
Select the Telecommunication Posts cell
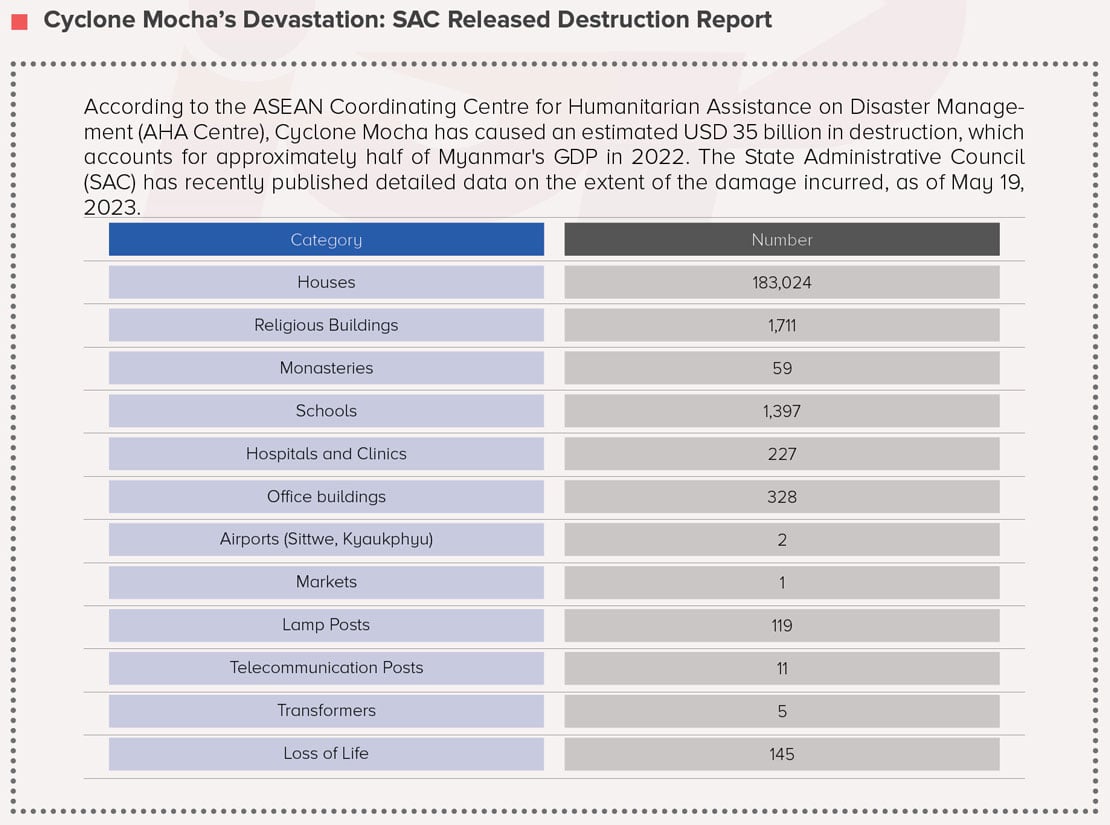point(326,668)
